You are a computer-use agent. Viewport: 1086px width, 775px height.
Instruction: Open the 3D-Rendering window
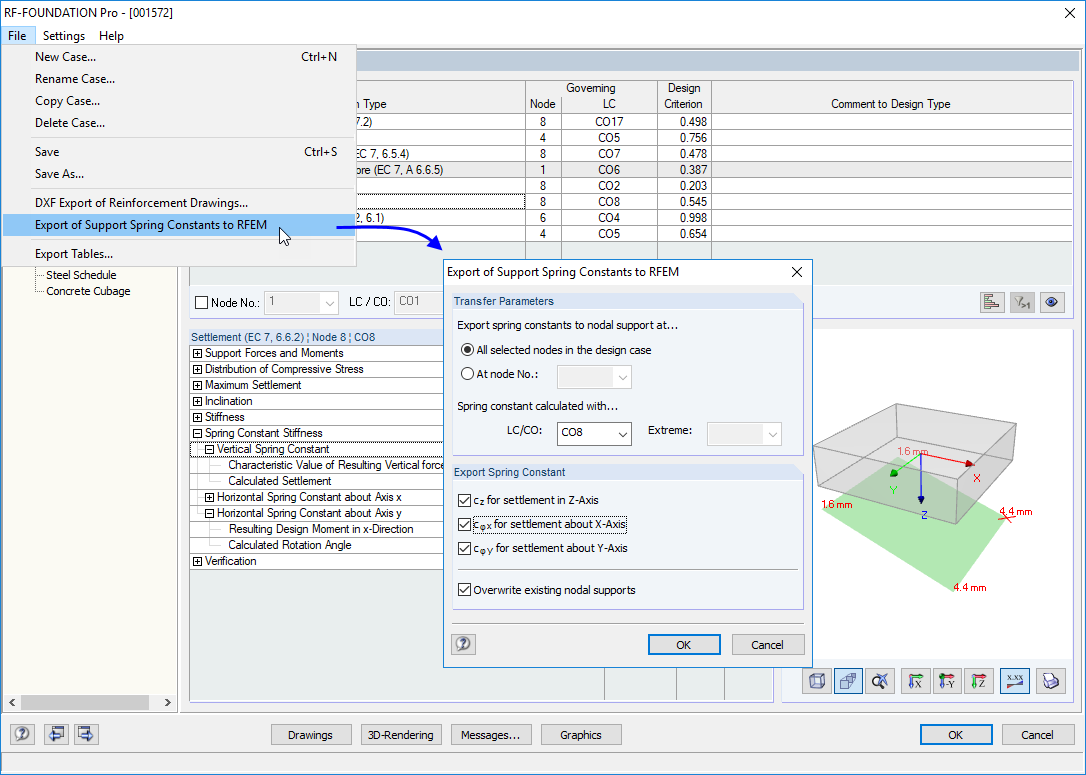coord(401,734)
